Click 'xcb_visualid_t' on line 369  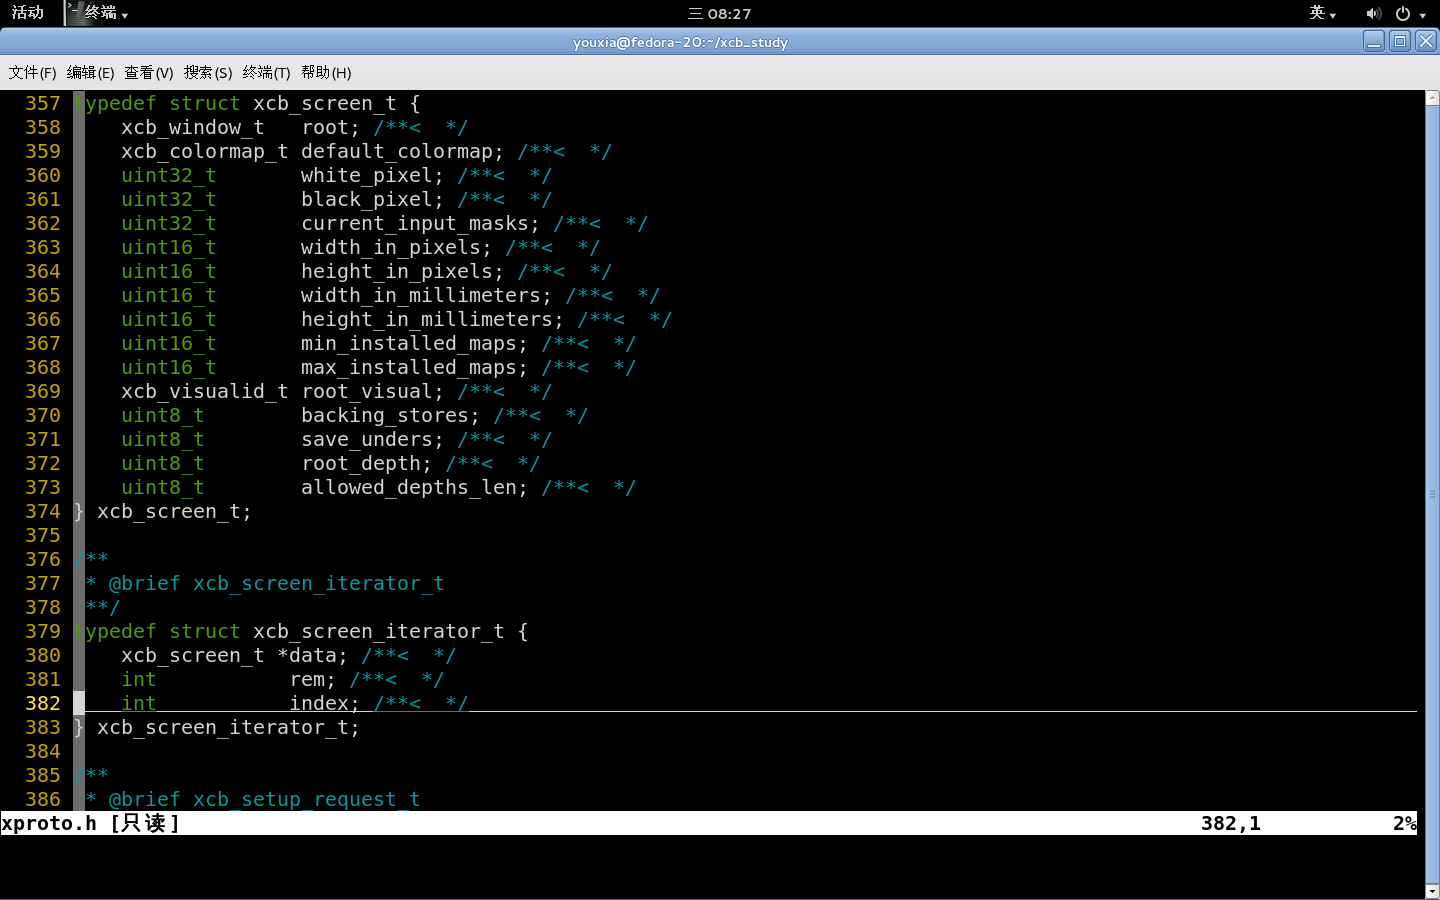coord(205,391)
